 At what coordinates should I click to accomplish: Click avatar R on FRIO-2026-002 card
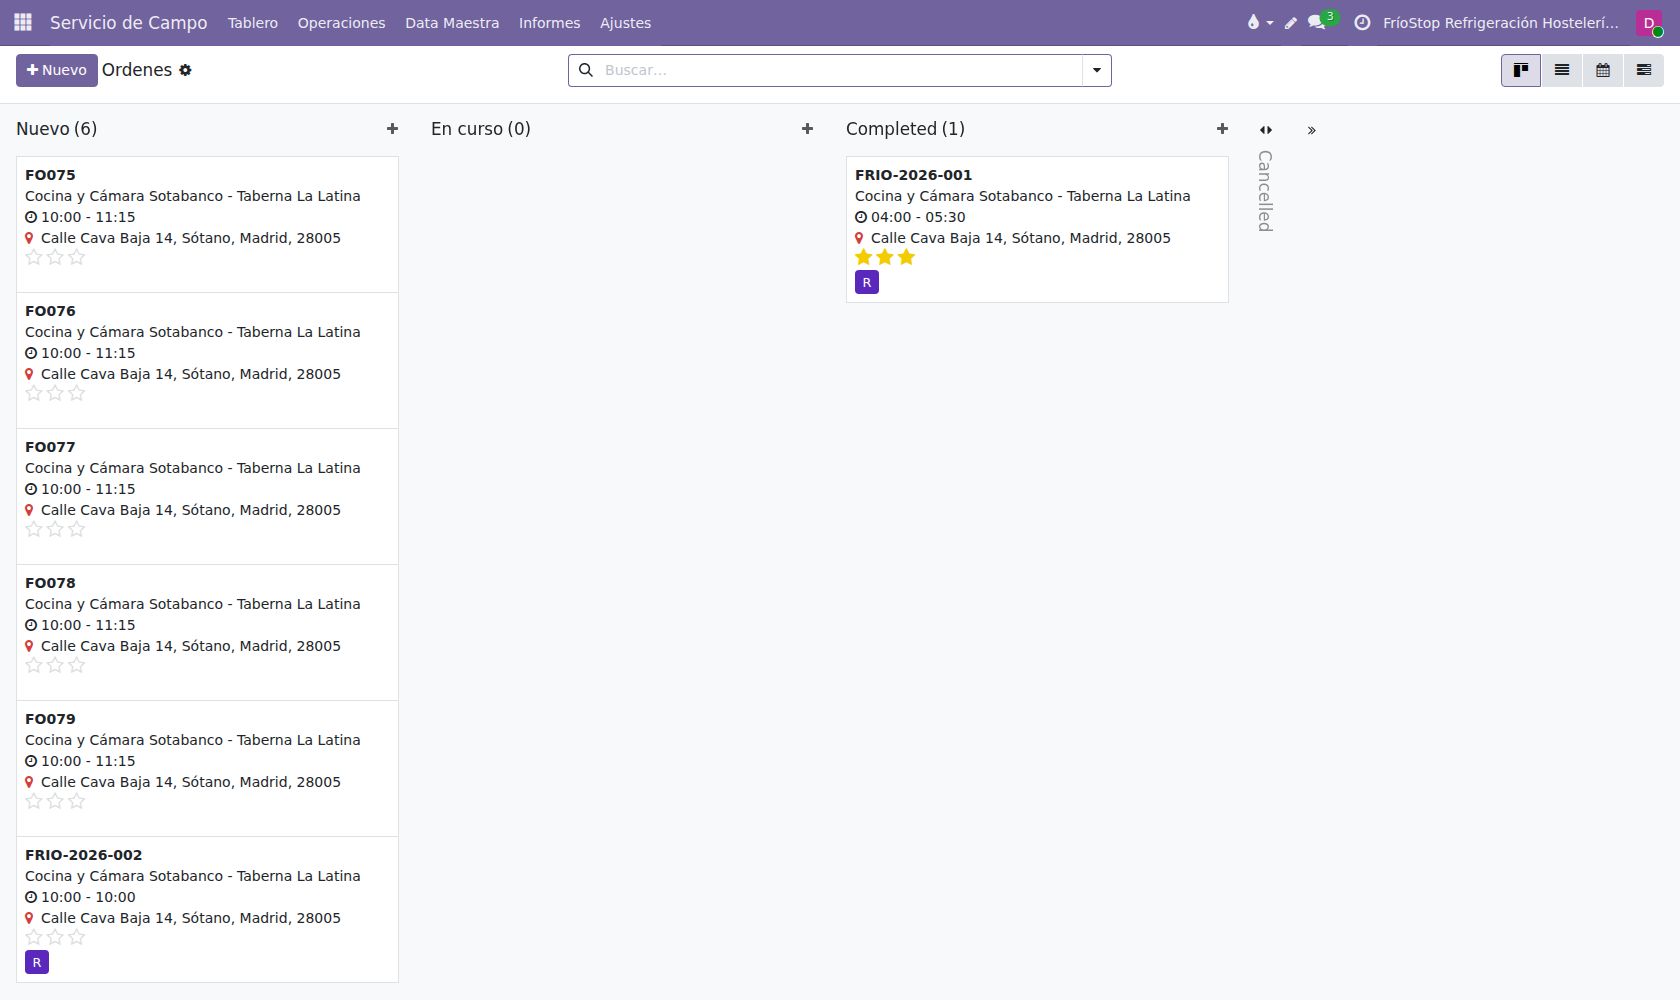[x=37, y=962]
